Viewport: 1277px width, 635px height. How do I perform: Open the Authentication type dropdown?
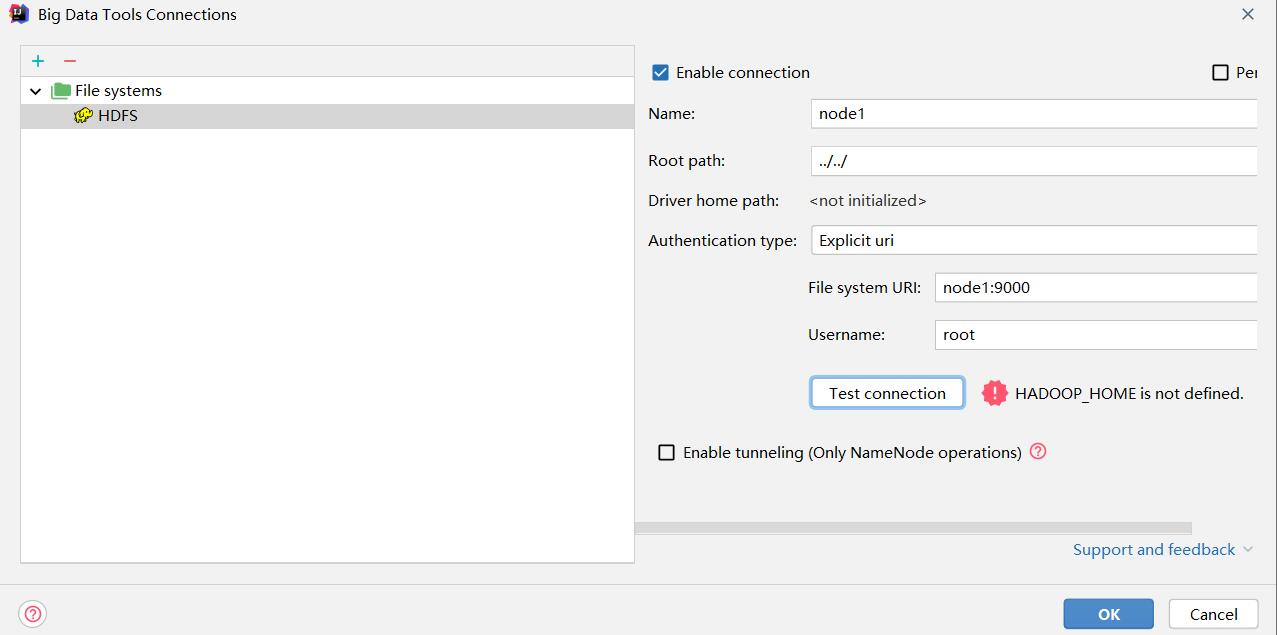(x=1033, y=240)
